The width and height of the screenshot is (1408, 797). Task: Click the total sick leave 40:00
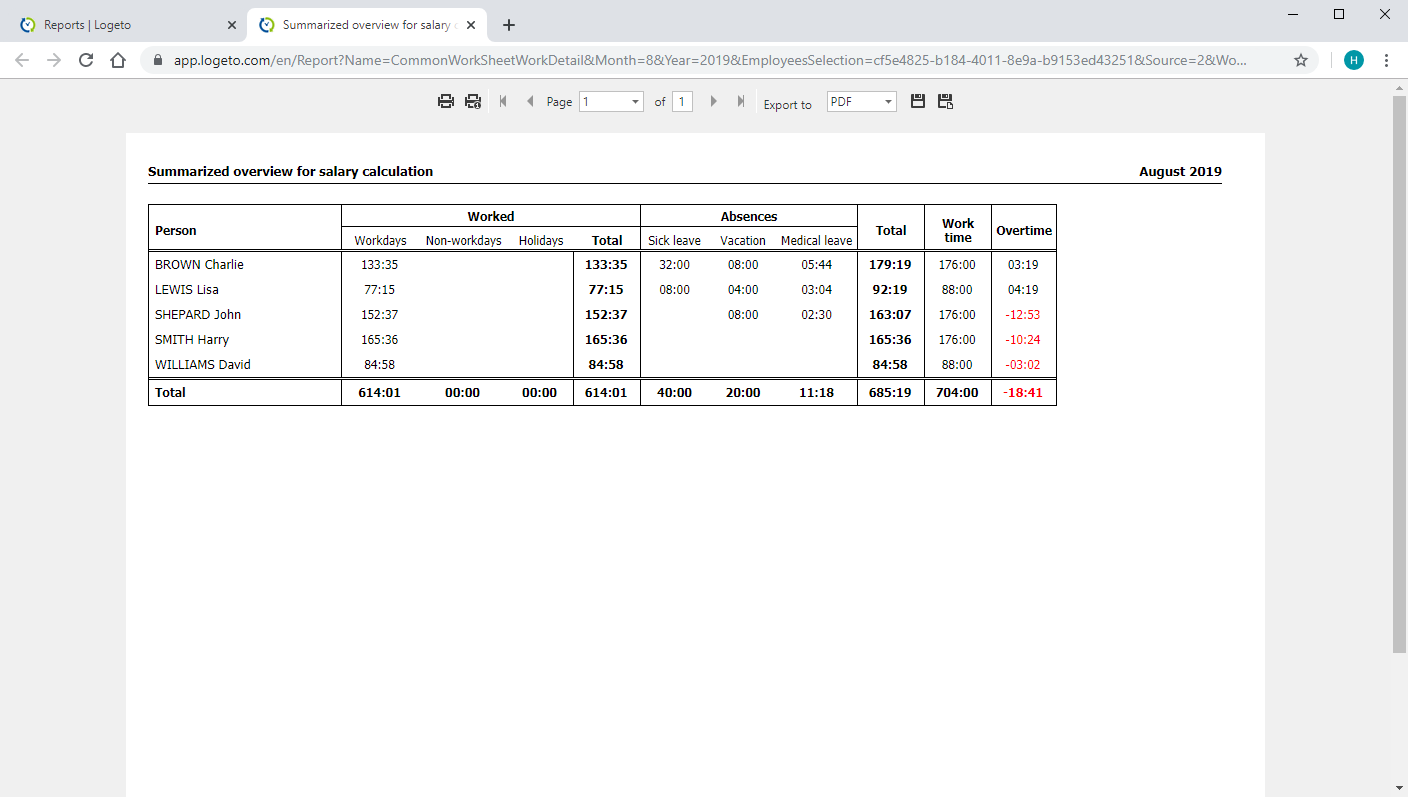click(675, 393)
